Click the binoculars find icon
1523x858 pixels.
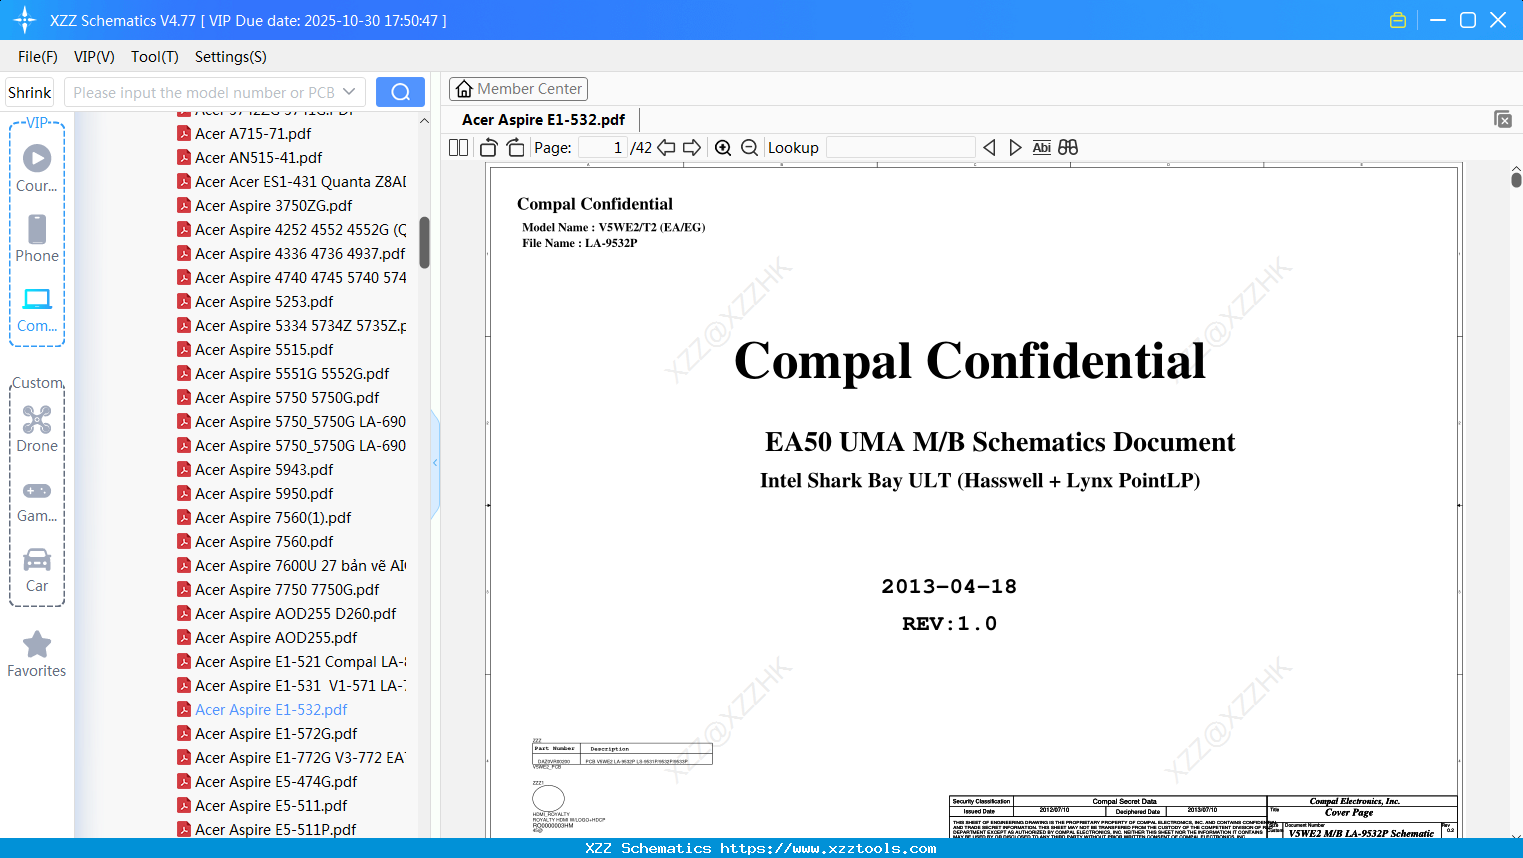[x=1068, y=148]
